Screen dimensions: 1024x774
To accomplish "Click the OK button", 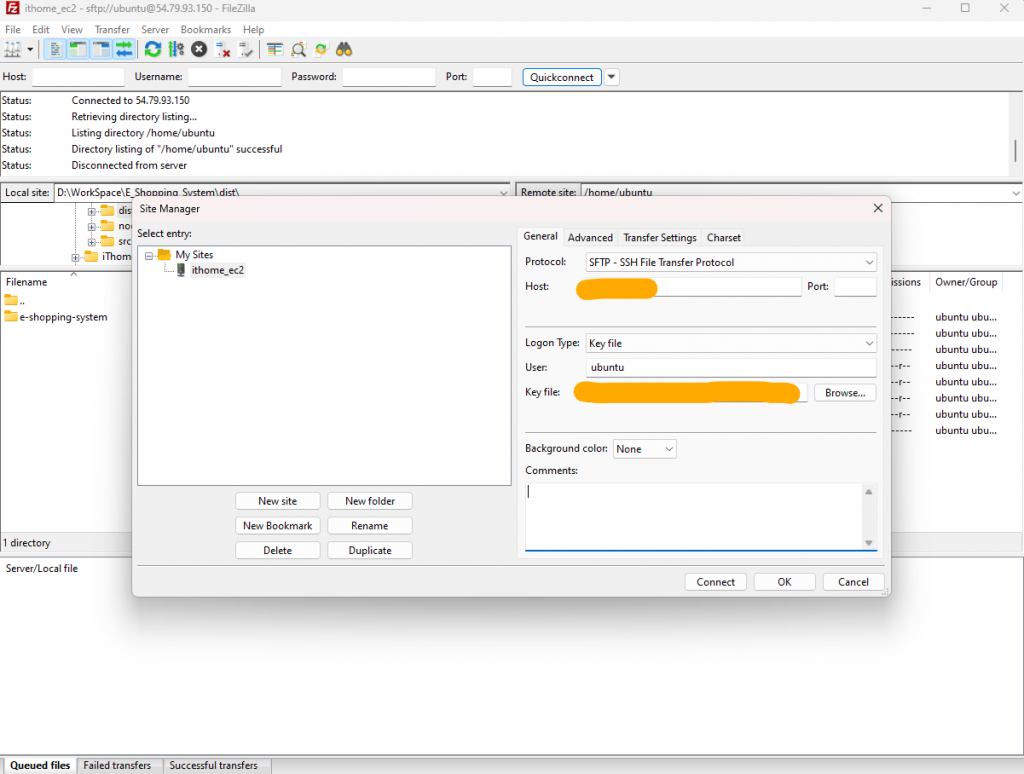I will point(784,582).
